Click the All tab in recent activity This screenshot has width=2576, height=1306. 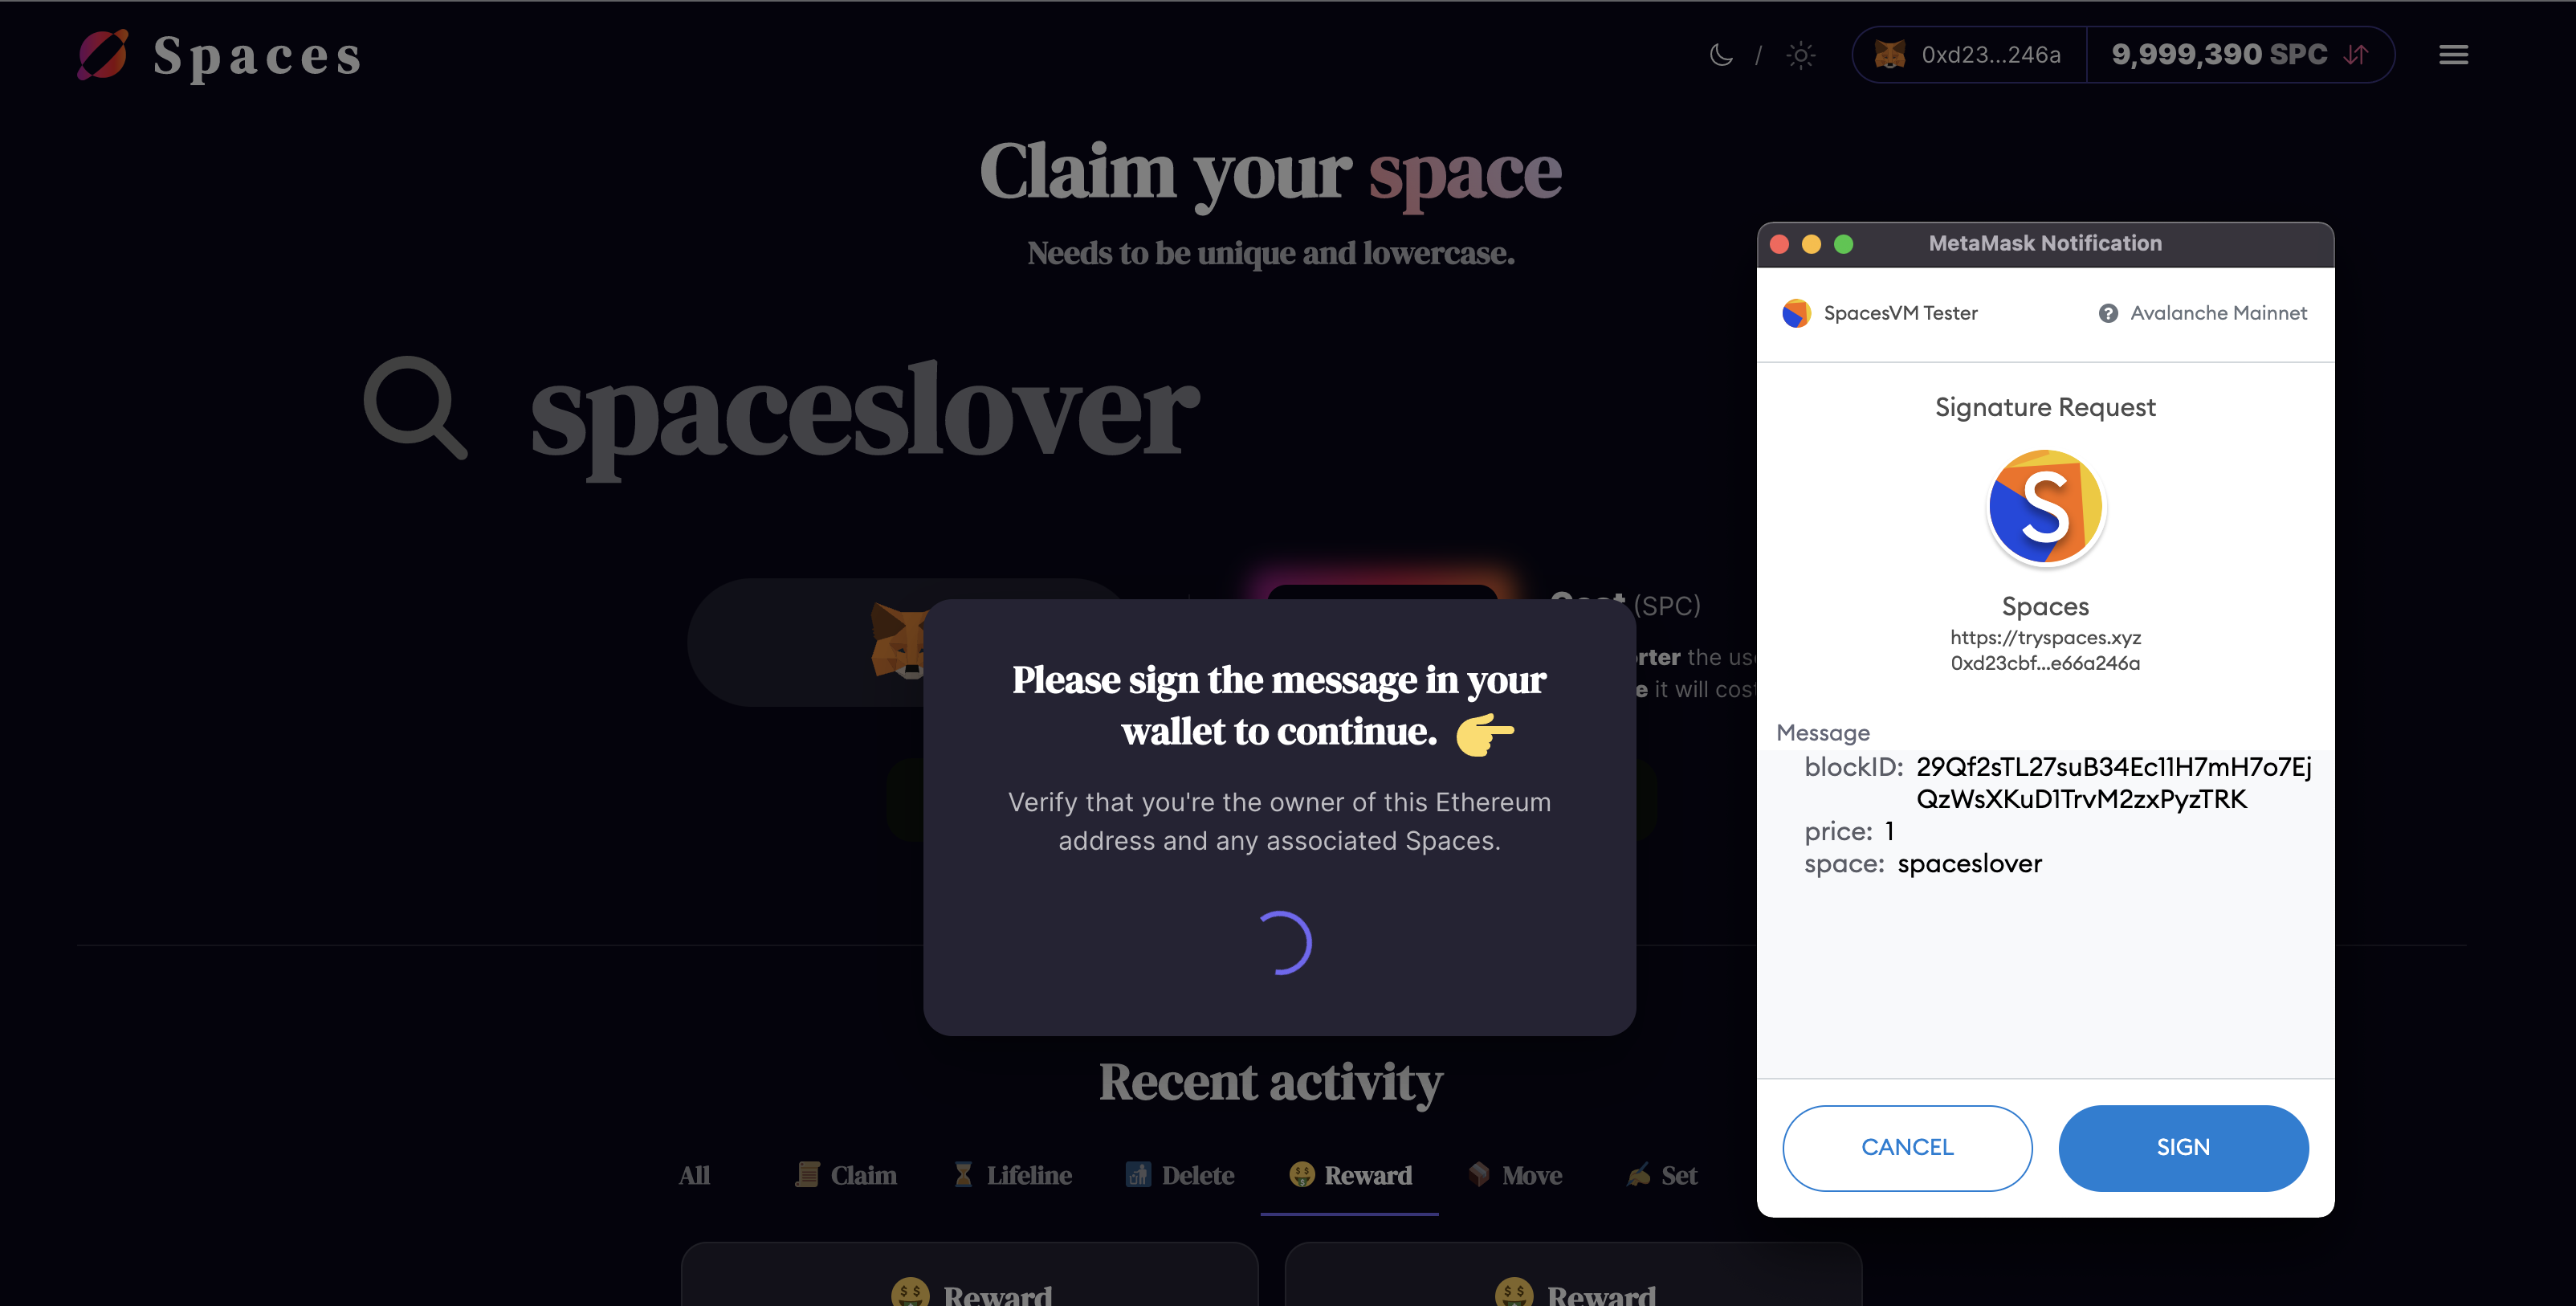[695, 1174]
